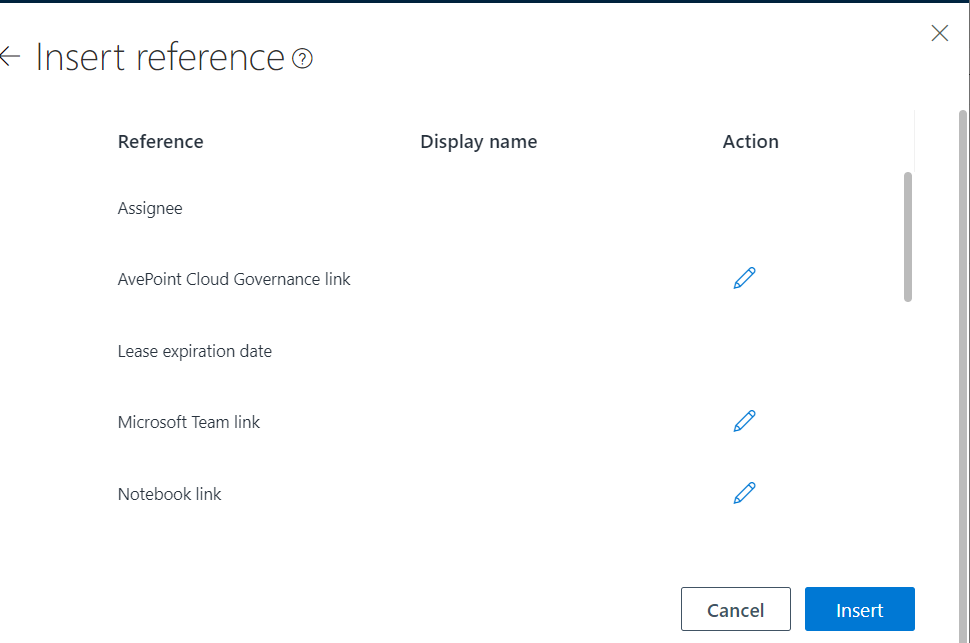
Task: Select the Lease expiration date reference
Action: pyautogui.click(x=194, y=351)
